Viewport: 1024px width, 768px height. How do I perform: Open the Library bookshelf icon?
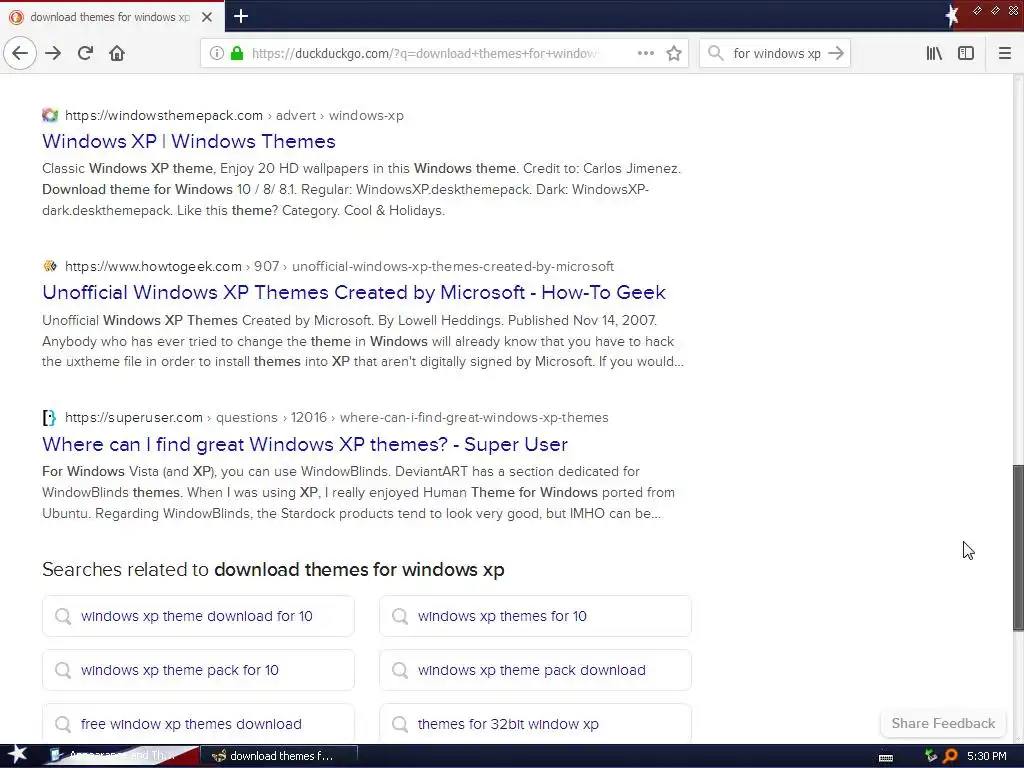(x=934, y=53)
